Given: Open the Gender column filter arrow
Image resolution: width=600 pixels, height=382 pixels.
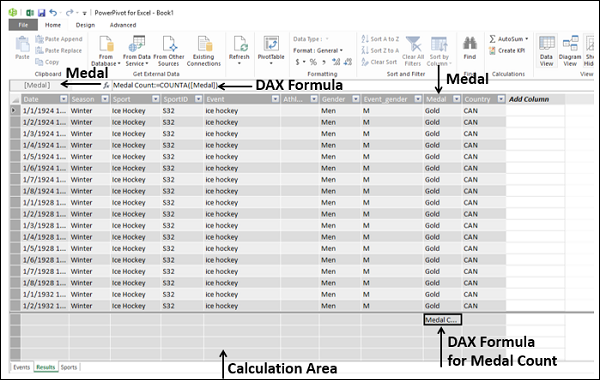Looking at the screenshot, I should coord(355,99).
